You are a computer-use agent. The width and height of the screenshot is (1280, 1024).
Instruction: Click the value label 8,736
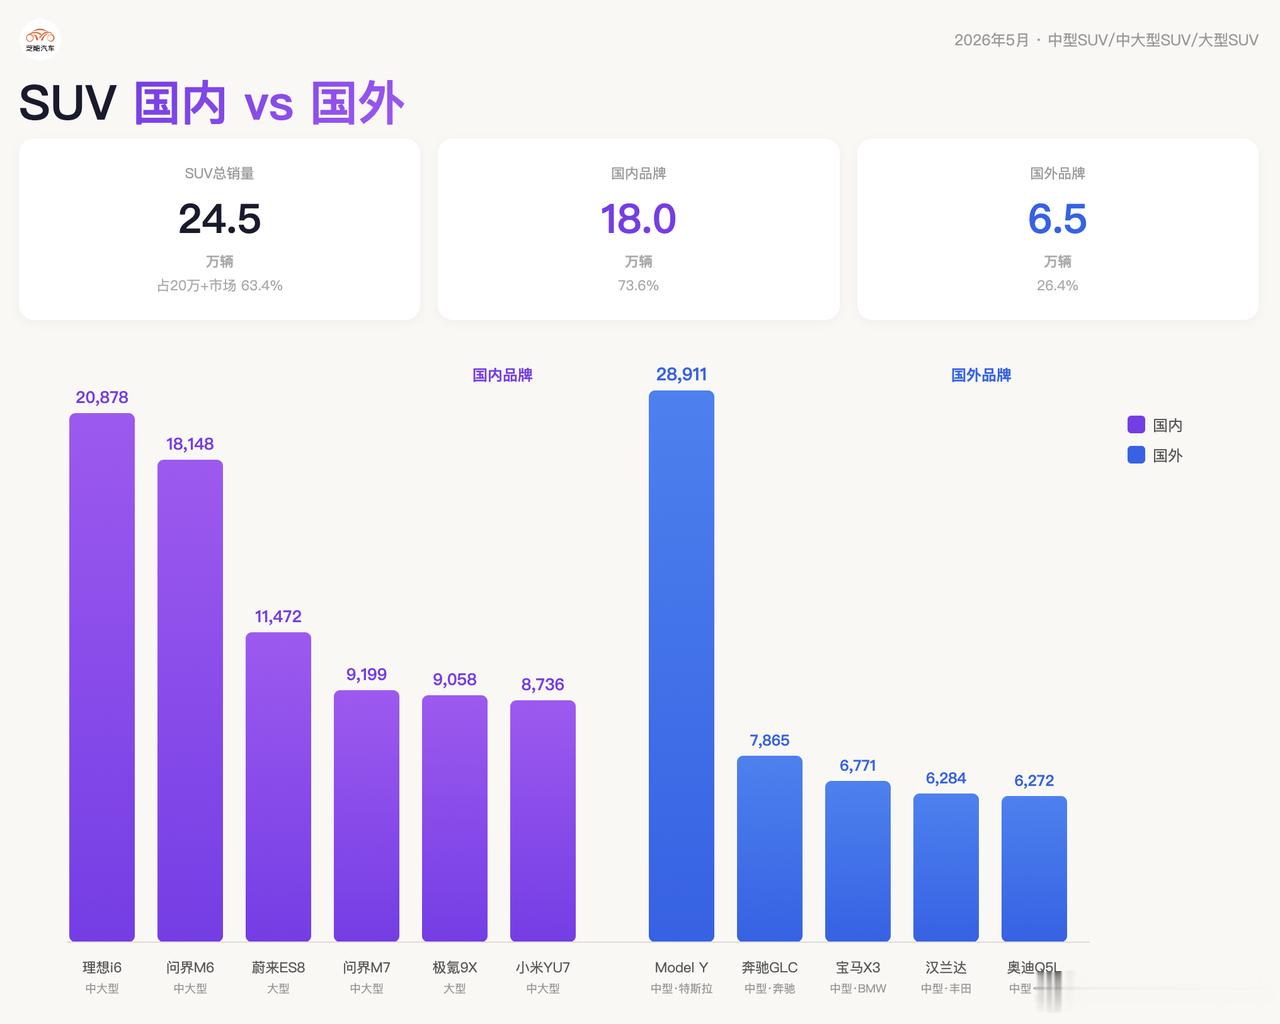(x=543, y=684)
